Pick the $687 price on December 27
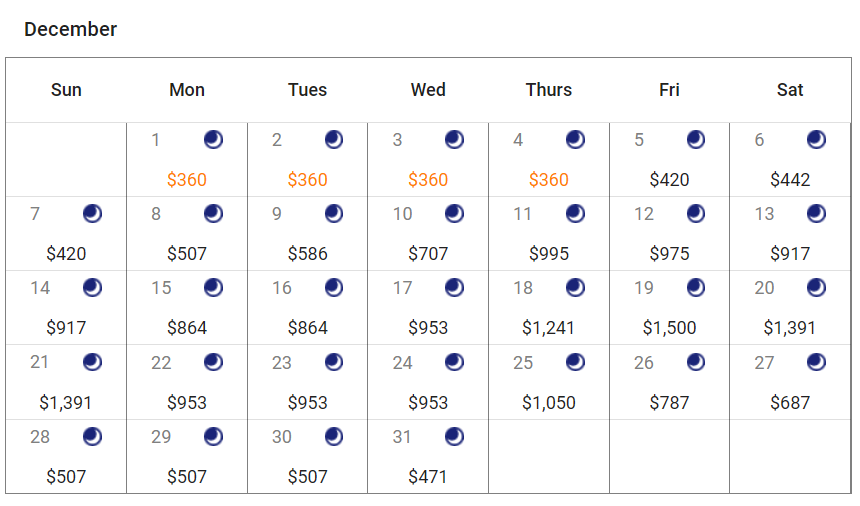 pyautogui.click(x=790, y=403)
